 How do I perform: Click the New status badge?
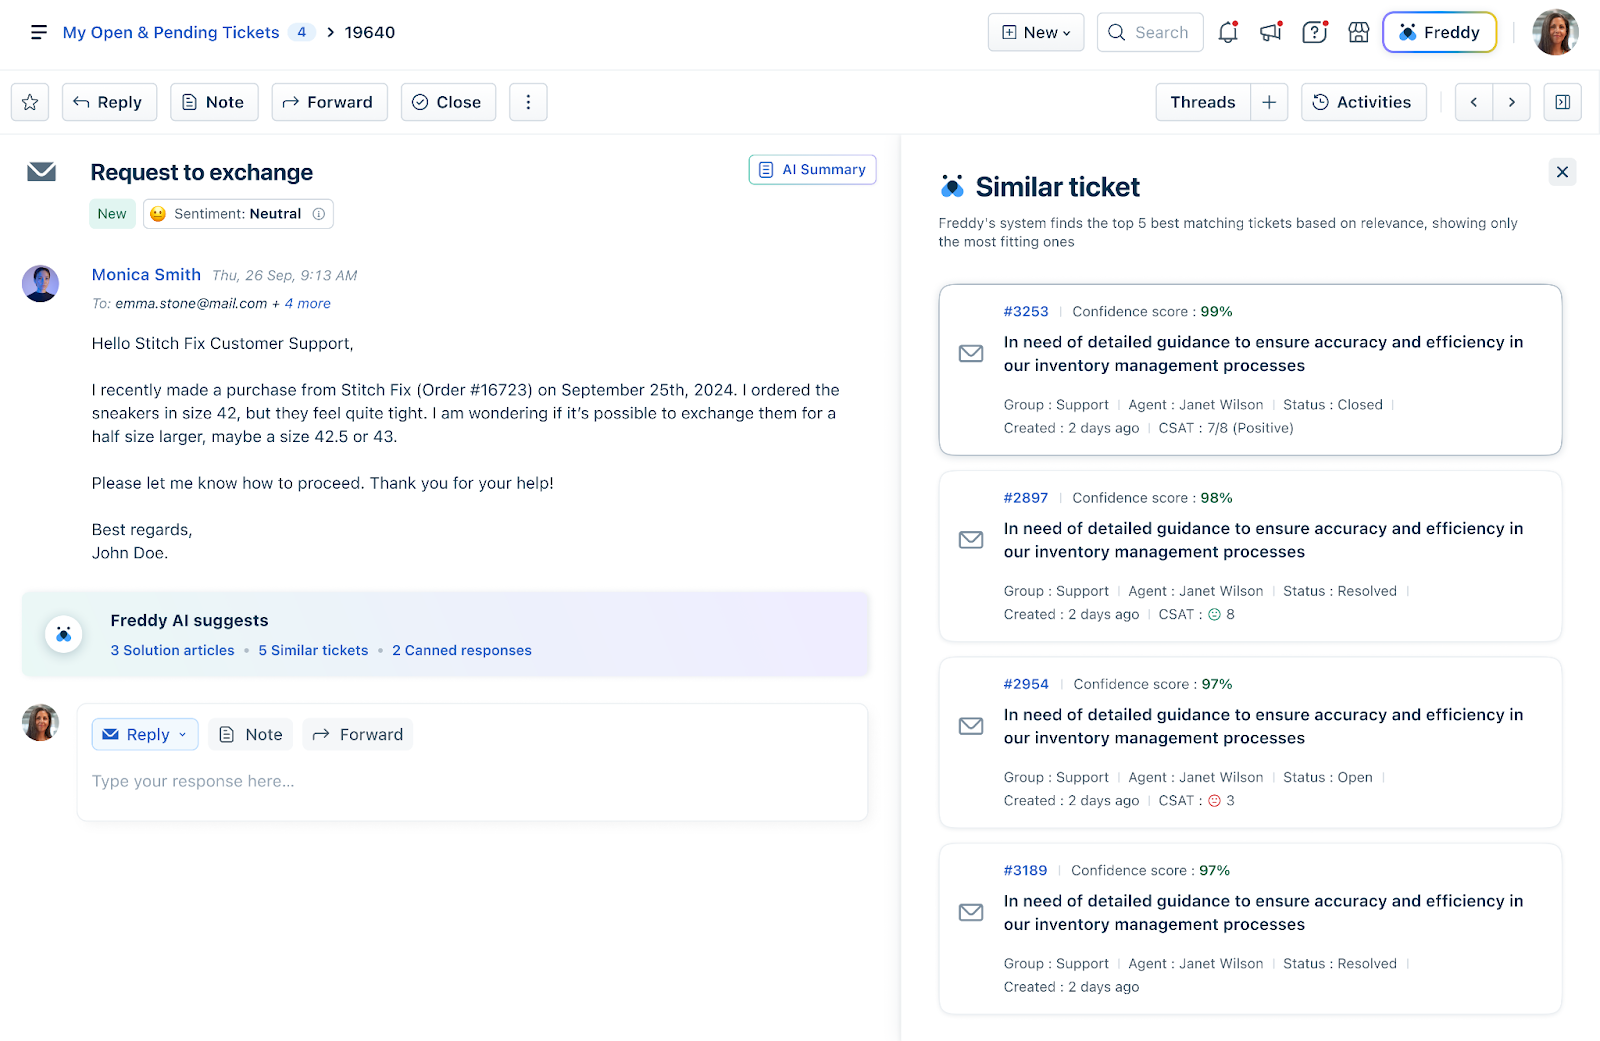point(112,214)
